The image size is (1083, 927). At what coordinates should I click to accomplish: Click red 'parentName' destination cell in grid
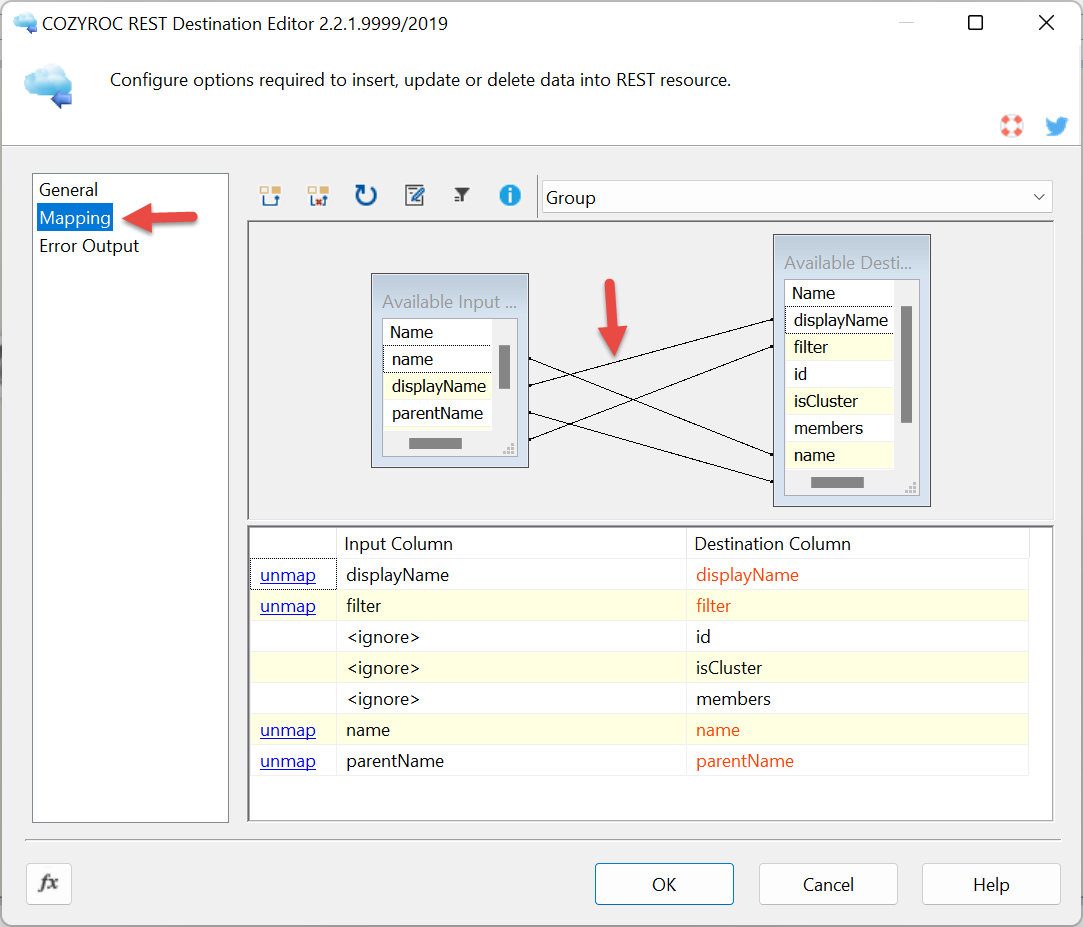click(857, 762)
